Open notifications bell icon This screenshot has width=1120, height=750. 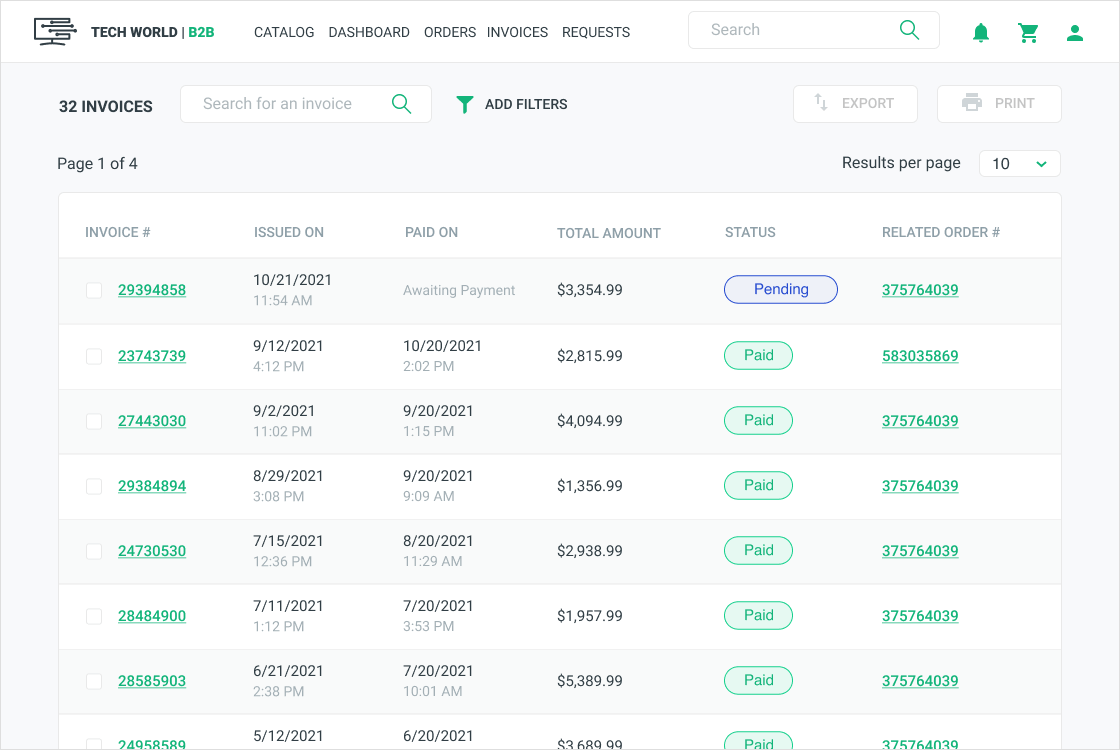(x=981, y=33)
